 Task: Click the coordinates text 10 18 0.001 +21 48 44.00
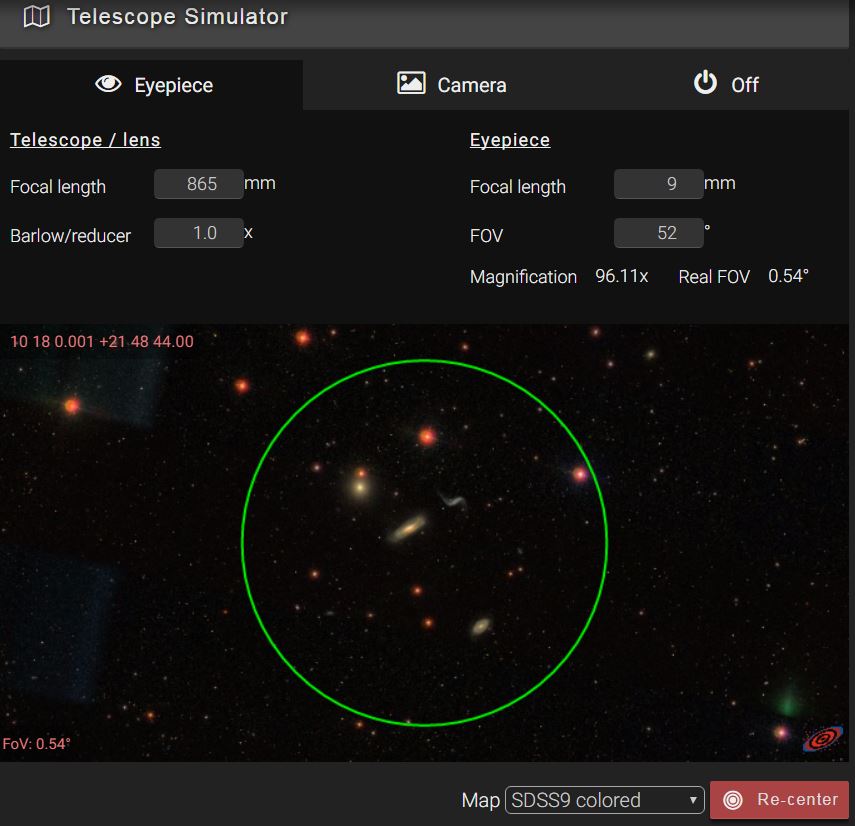(102, 341)
